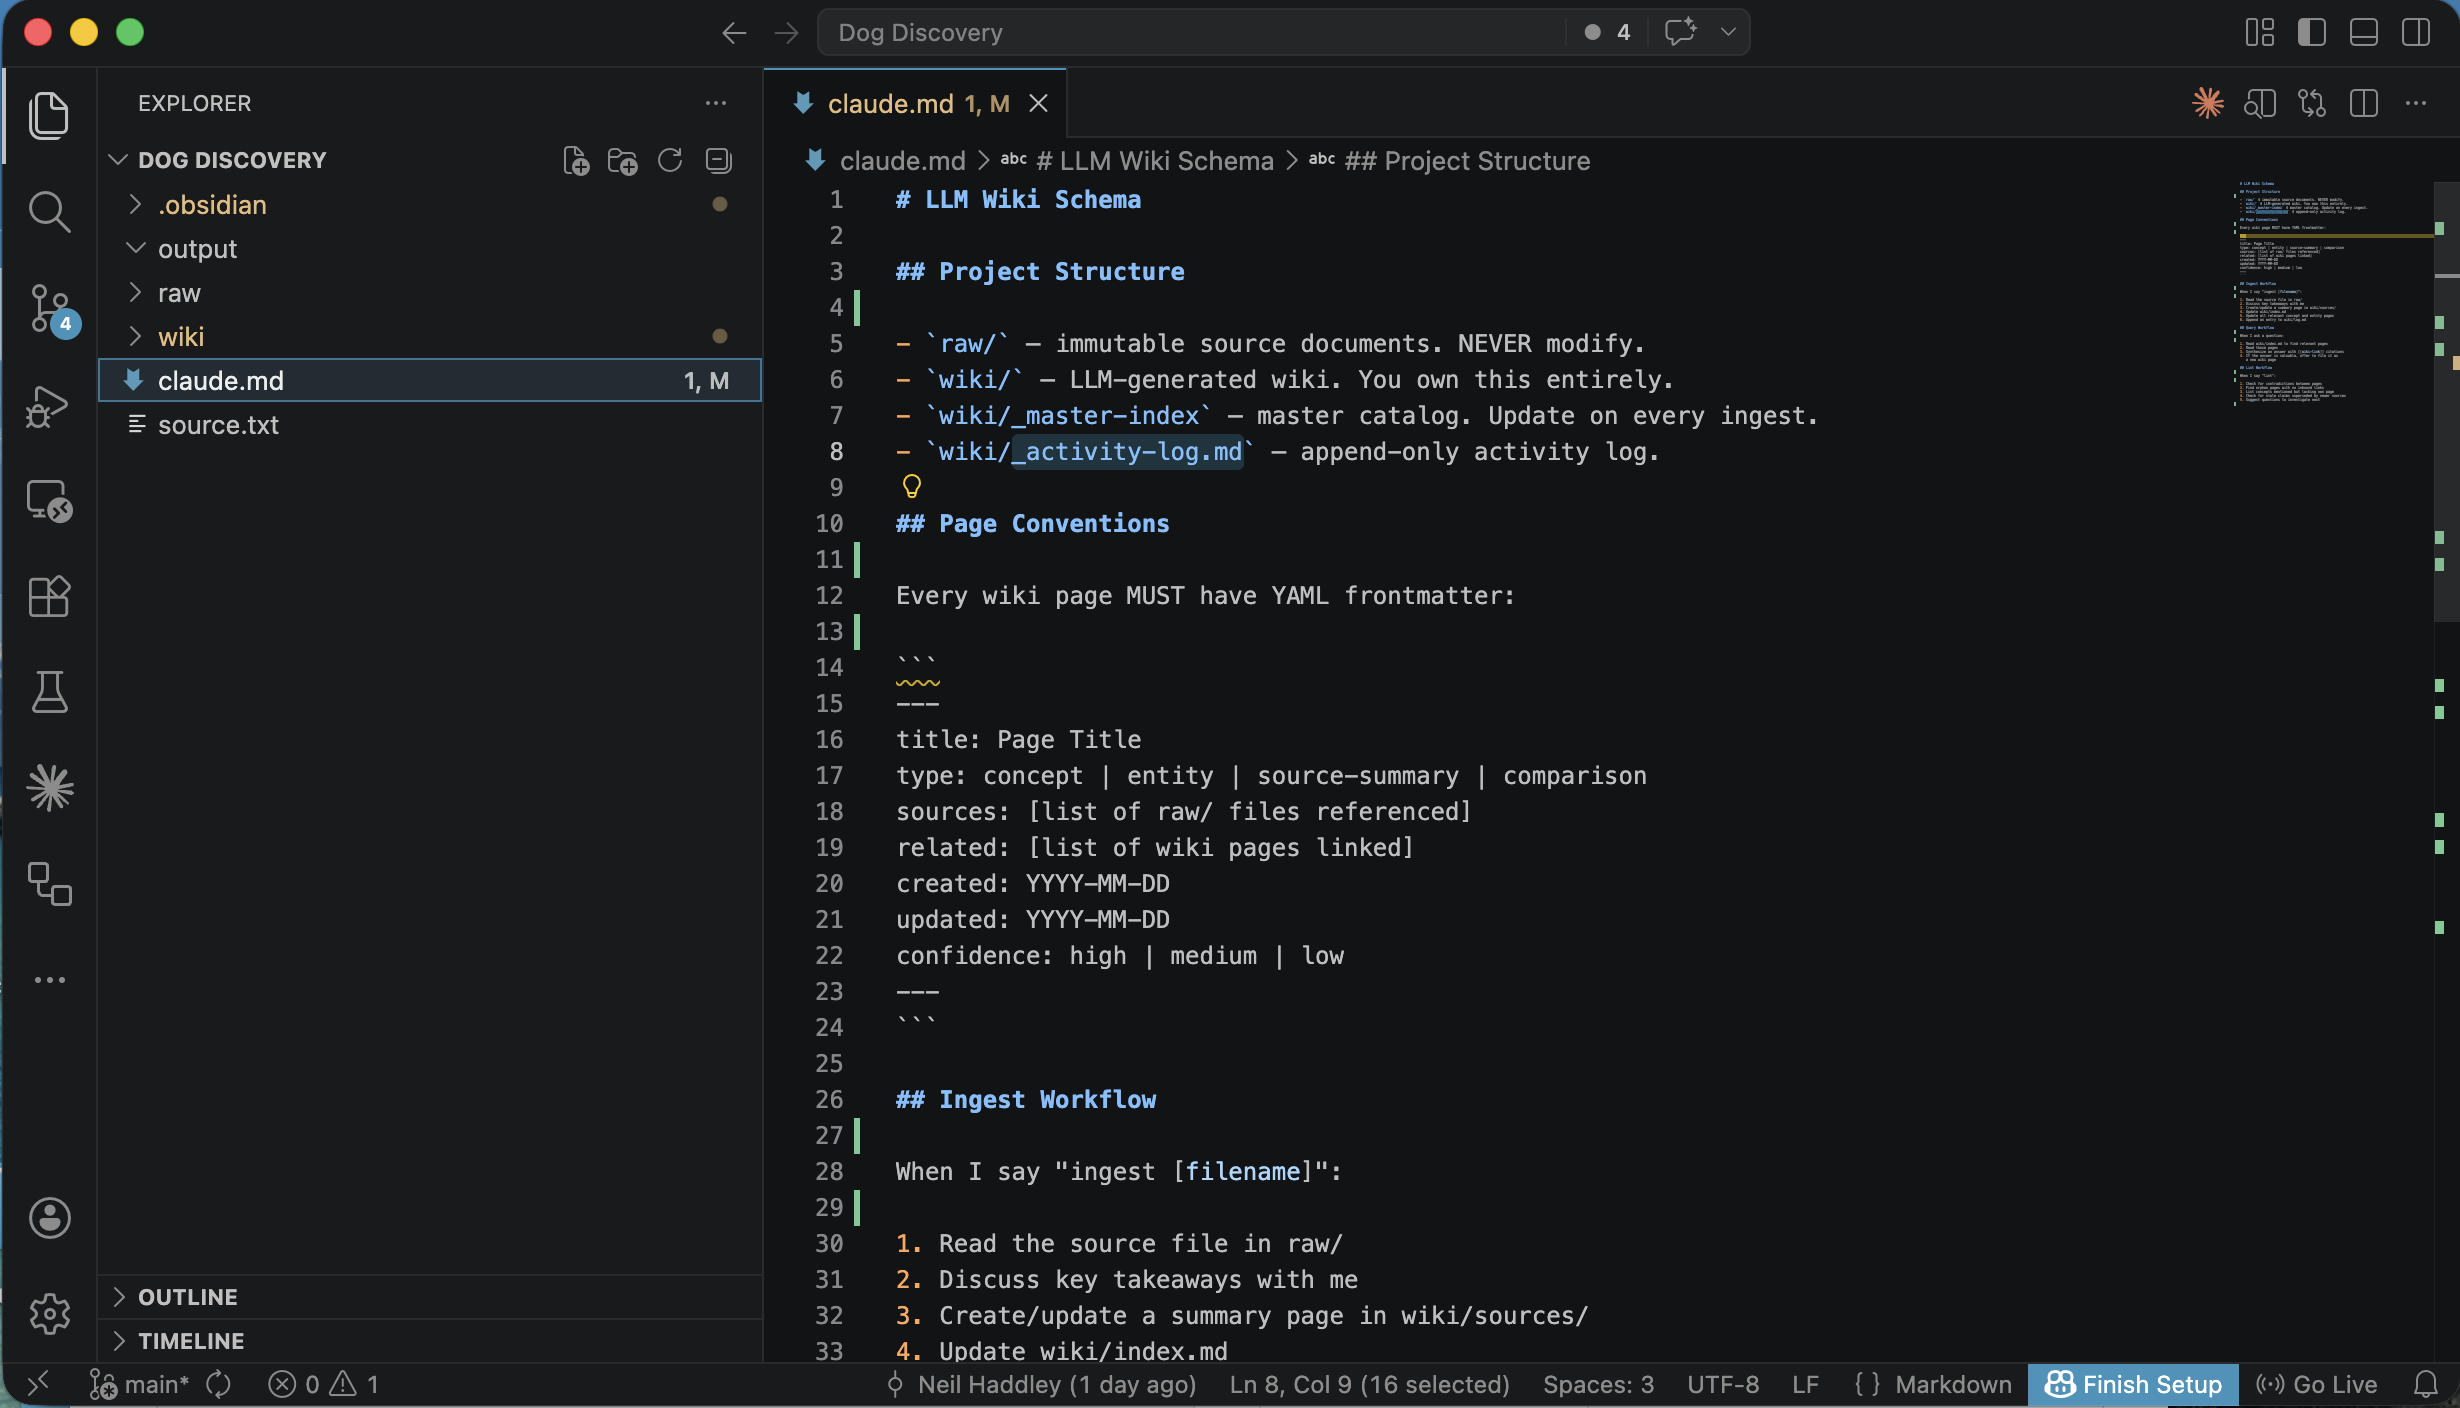Open changes for claude.md
The image size is (2460, 1408).
2312,103
